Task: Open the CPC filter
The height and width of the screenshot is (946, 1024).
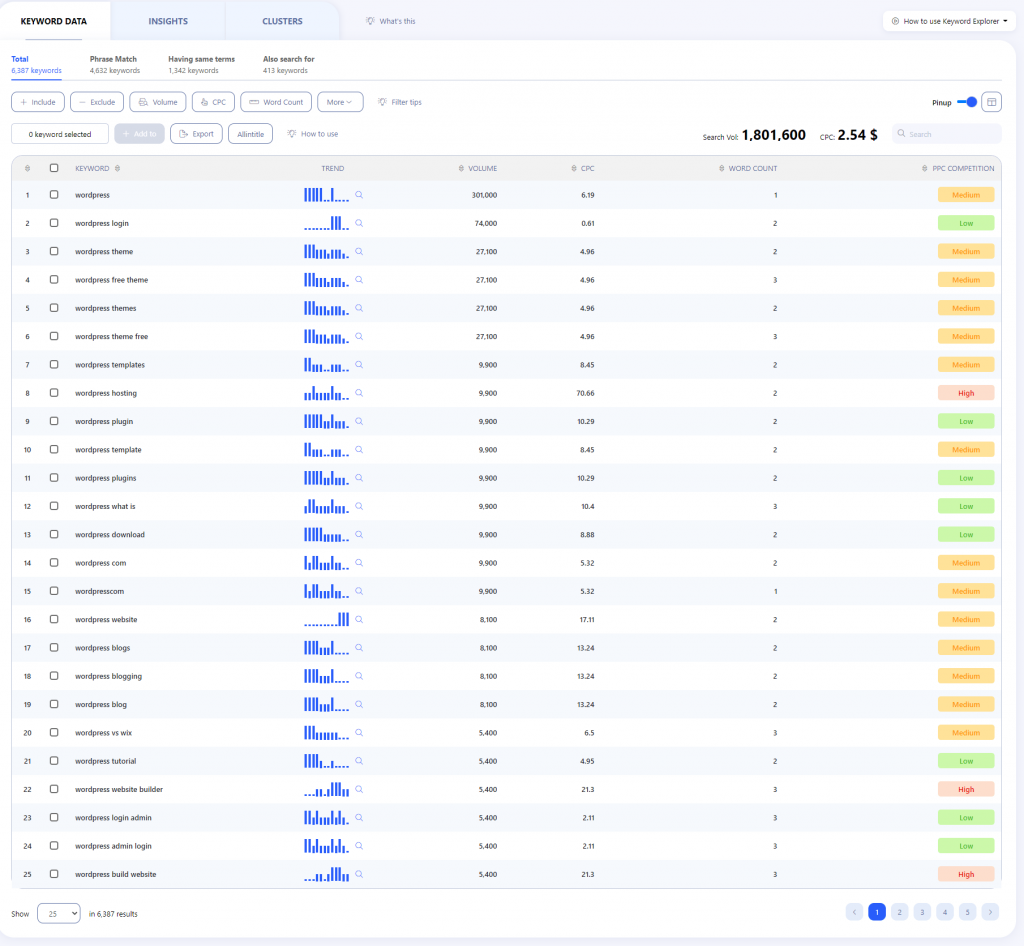Action: coord(214,102)
